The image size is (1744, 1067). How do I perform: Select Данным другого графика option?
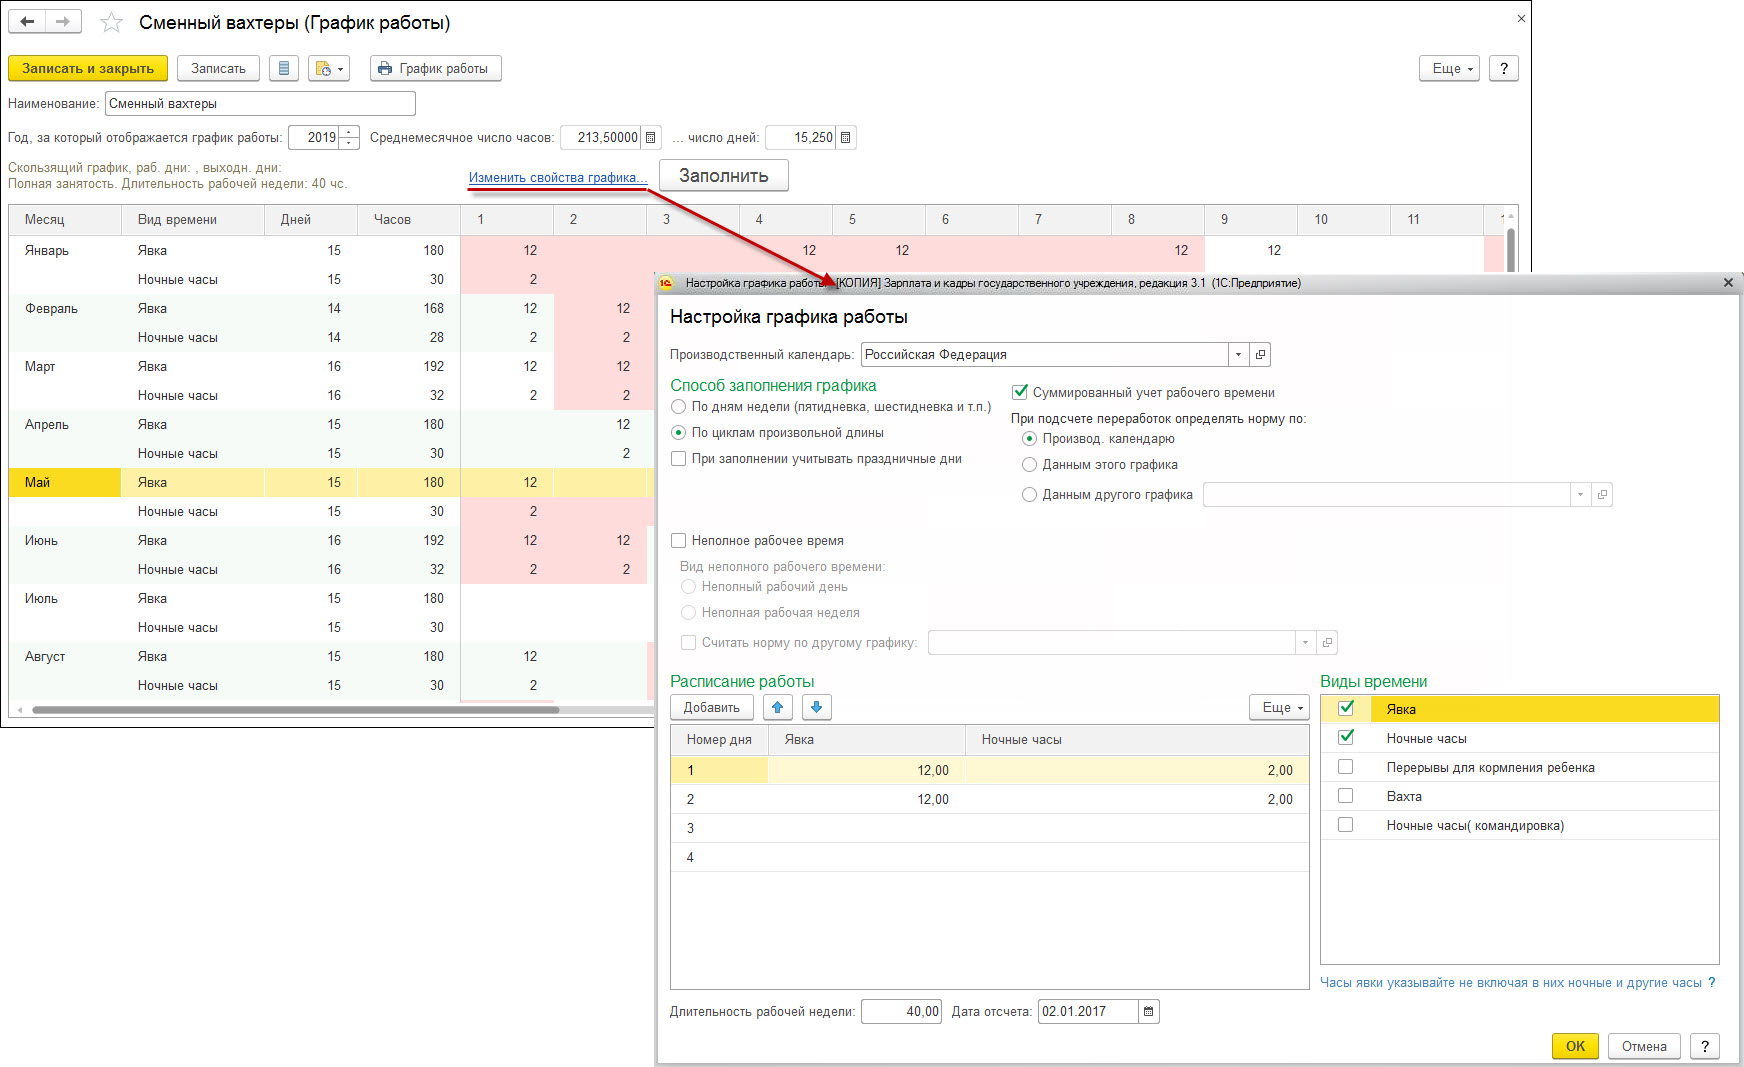(1029, 495)
